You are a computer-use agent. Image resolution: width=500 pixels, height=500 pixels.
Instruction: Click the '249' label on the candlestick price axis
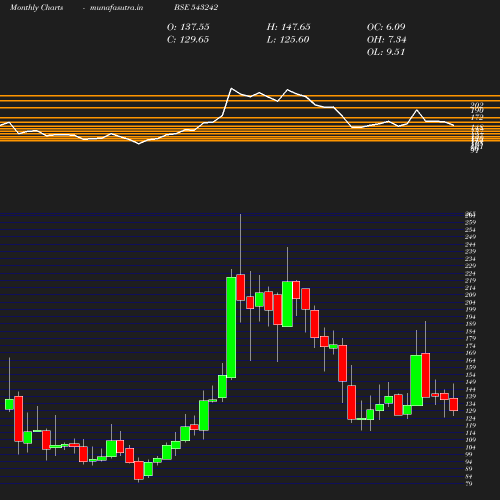471,237
